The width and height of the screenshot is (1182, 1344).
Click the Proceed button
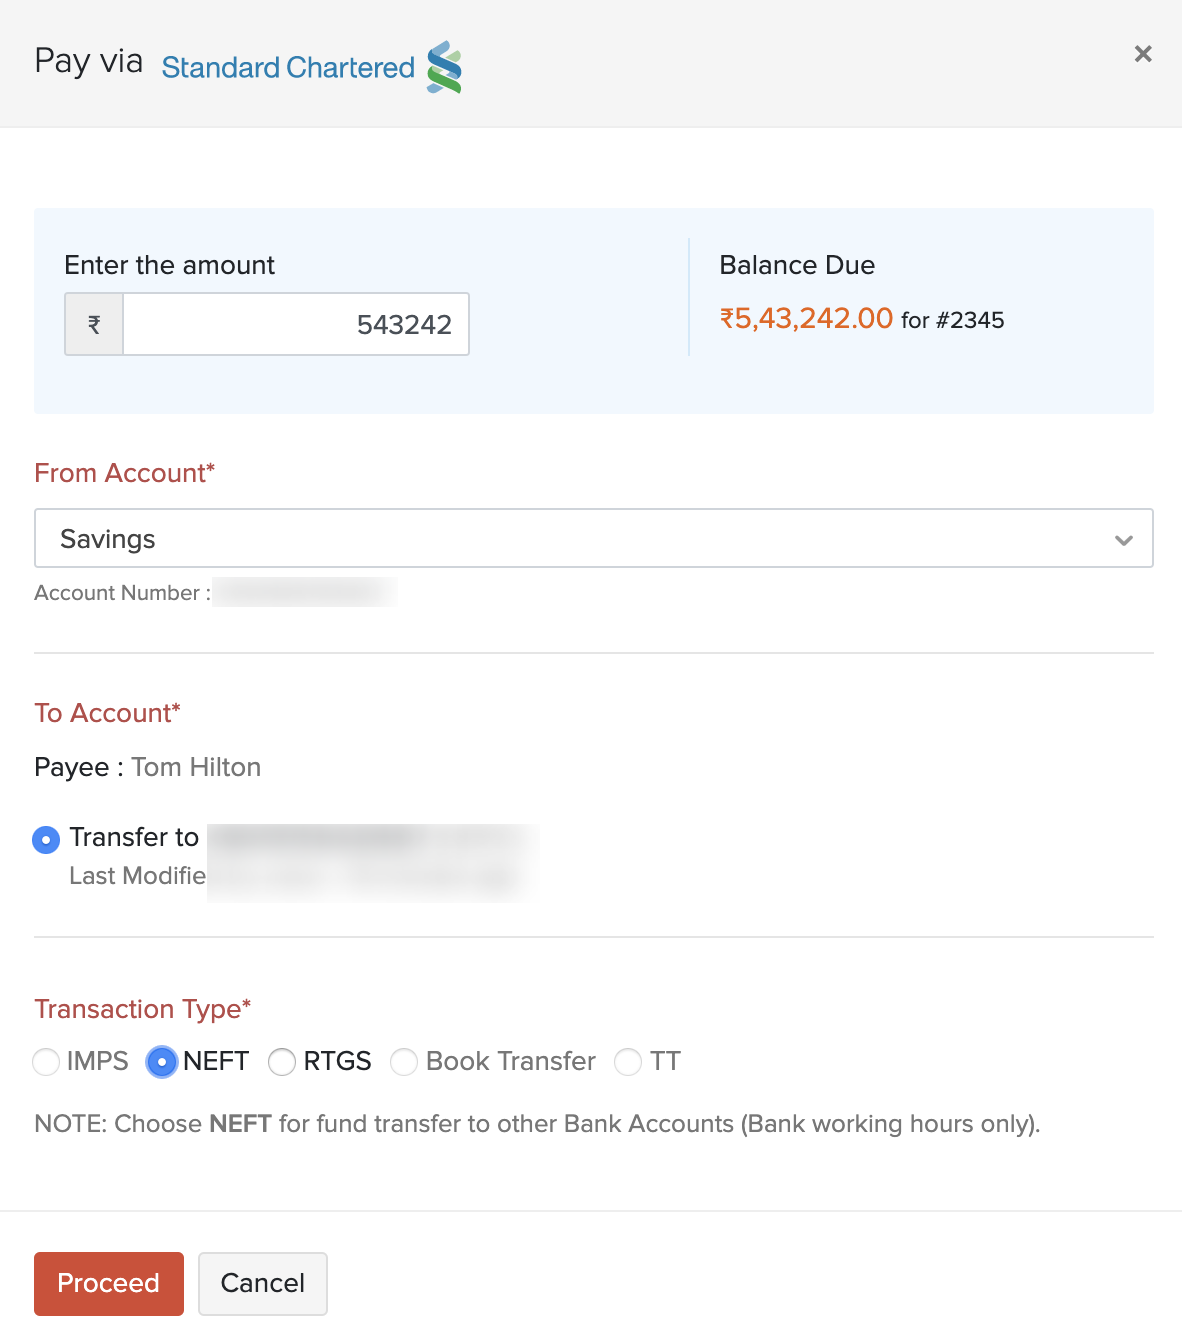(108, 1284)
